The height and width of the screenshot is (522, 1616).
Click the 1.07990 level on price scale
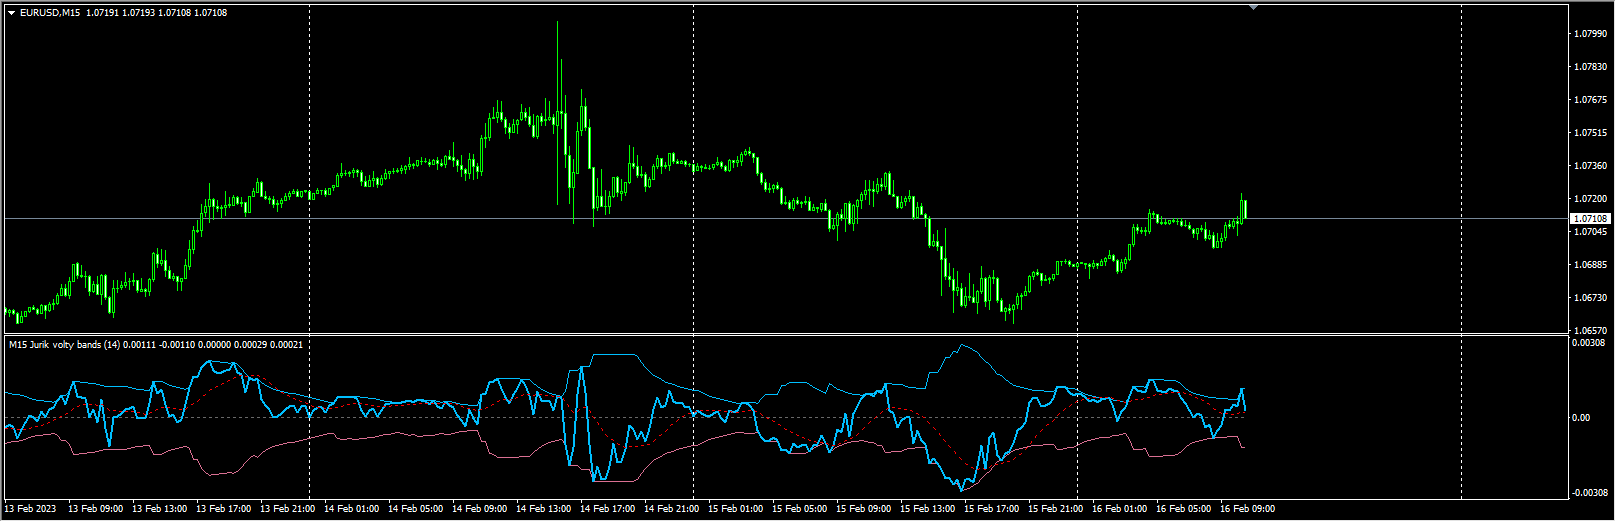pos(1589,34)
